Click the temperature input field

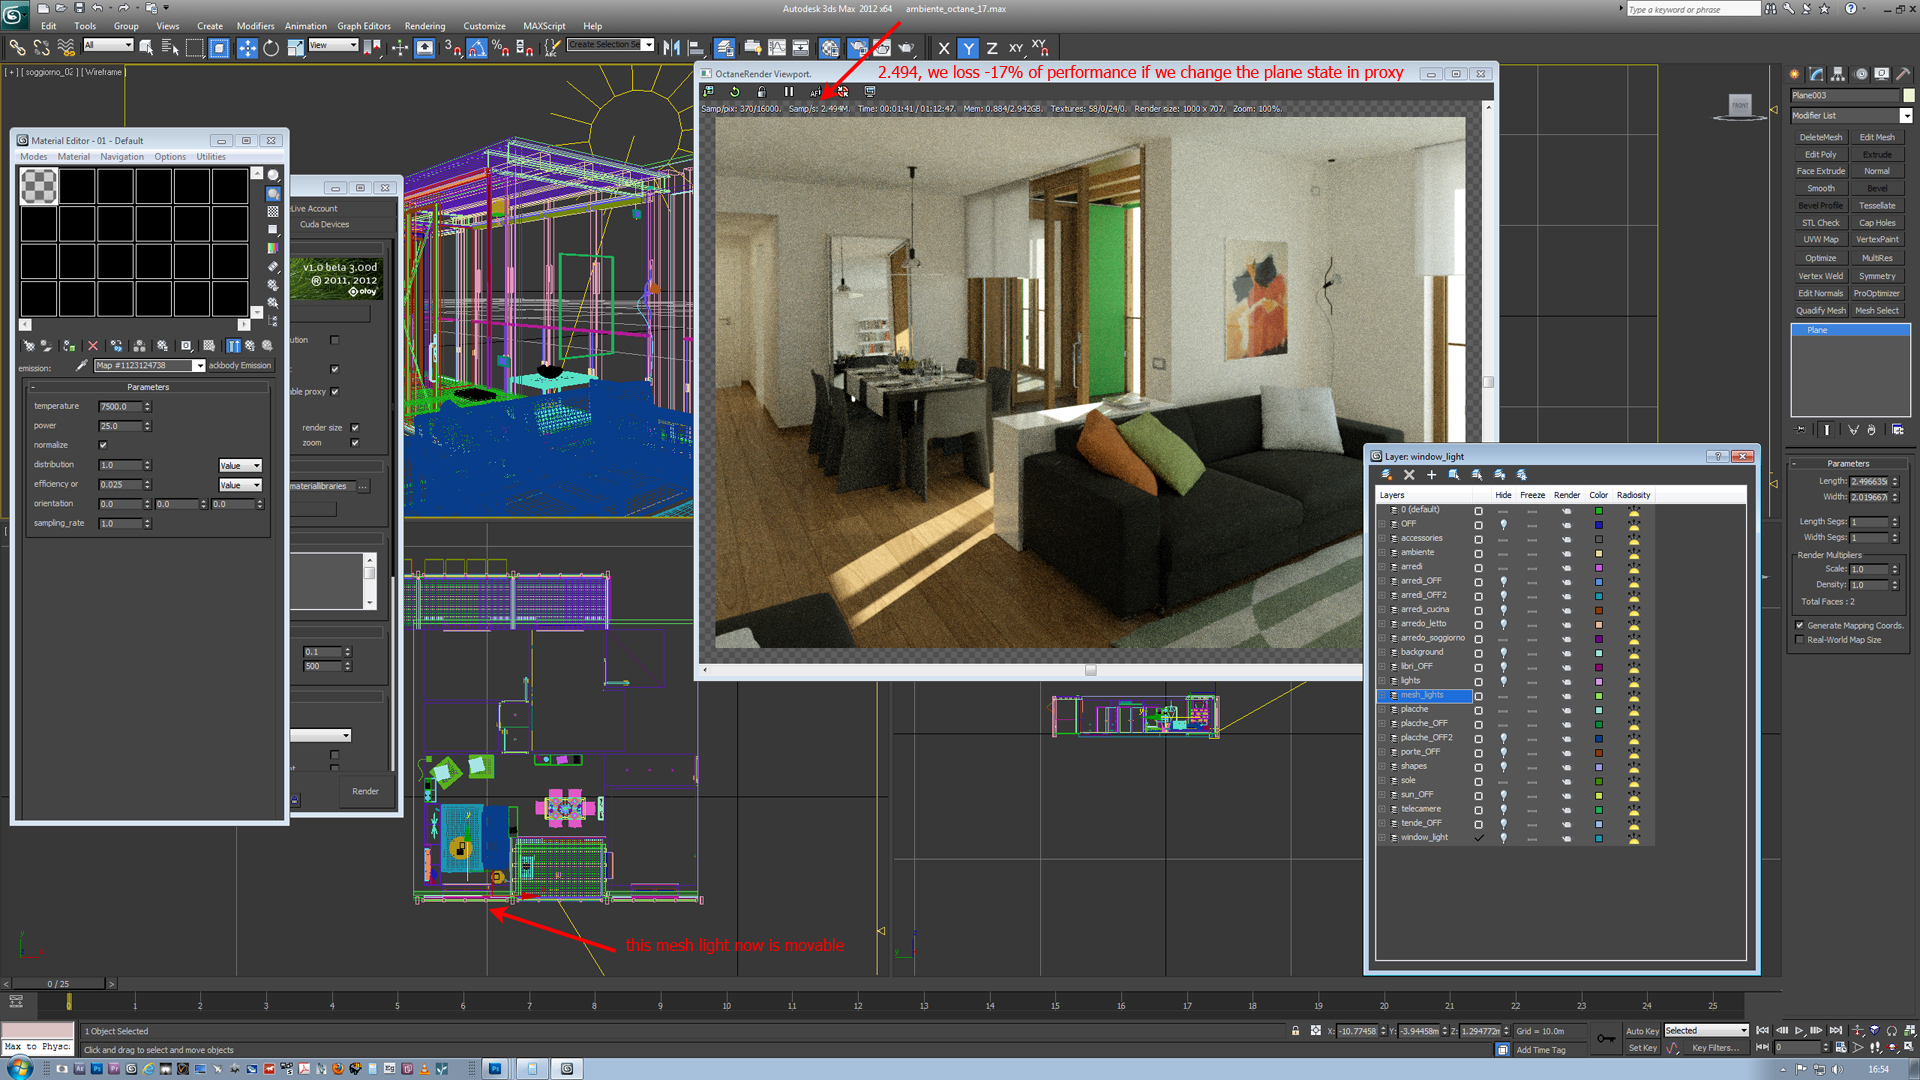pos(119,407)
